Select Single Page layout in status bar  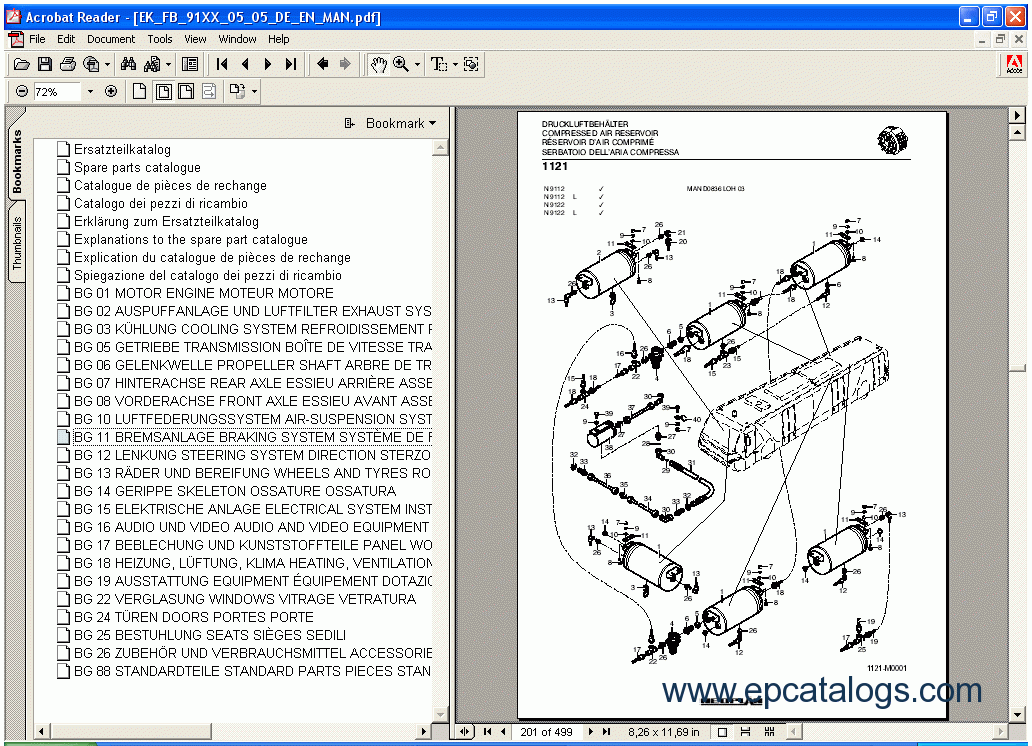[723, 732]
